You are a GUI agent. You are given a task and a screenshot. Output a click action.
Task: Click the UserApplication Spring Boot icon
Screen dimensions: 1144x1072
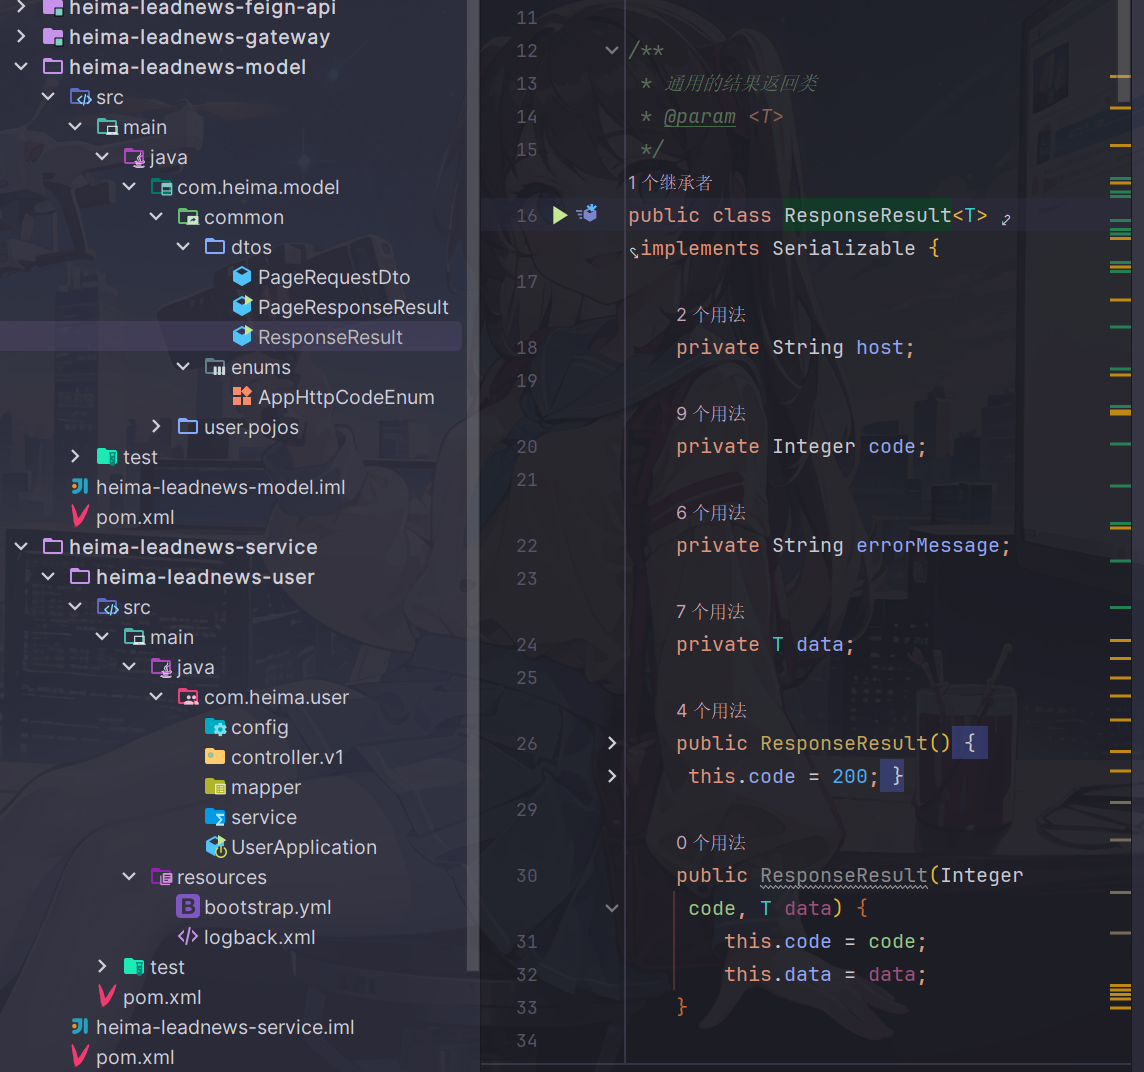pos(216,847)
